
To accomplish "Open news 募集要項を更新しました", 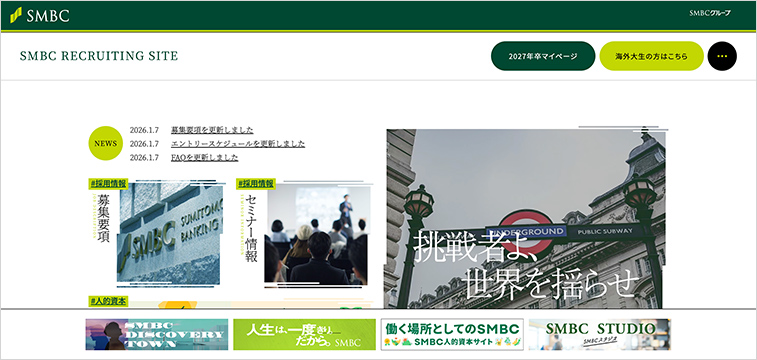I will [x=212, y=130].
